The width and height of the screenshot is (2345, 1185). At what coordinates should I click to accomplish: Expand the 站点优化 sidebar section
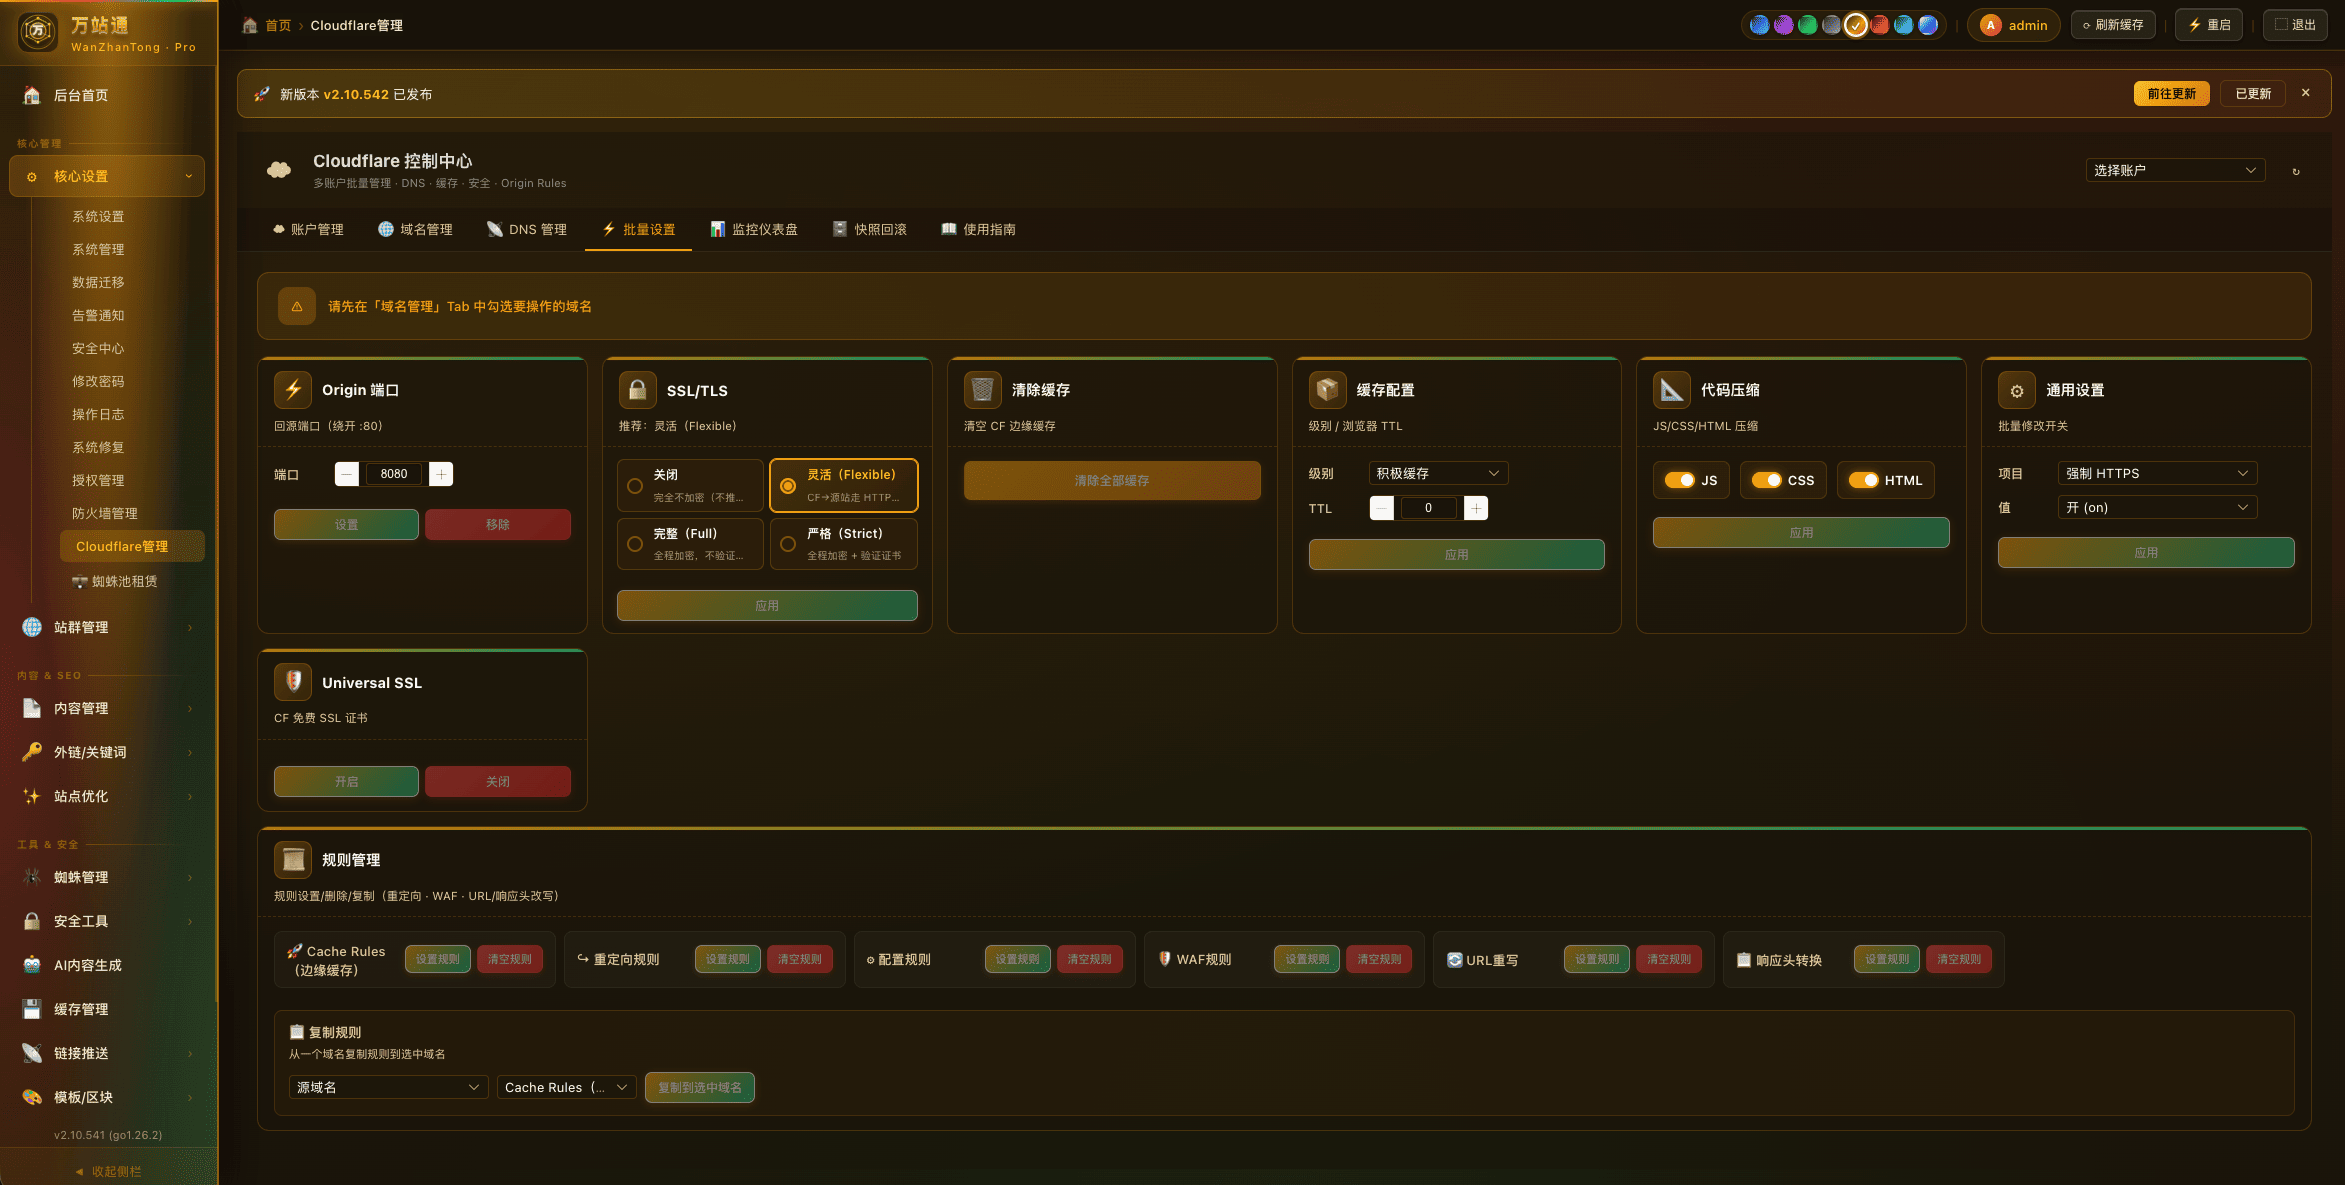[x=107, y=796]
